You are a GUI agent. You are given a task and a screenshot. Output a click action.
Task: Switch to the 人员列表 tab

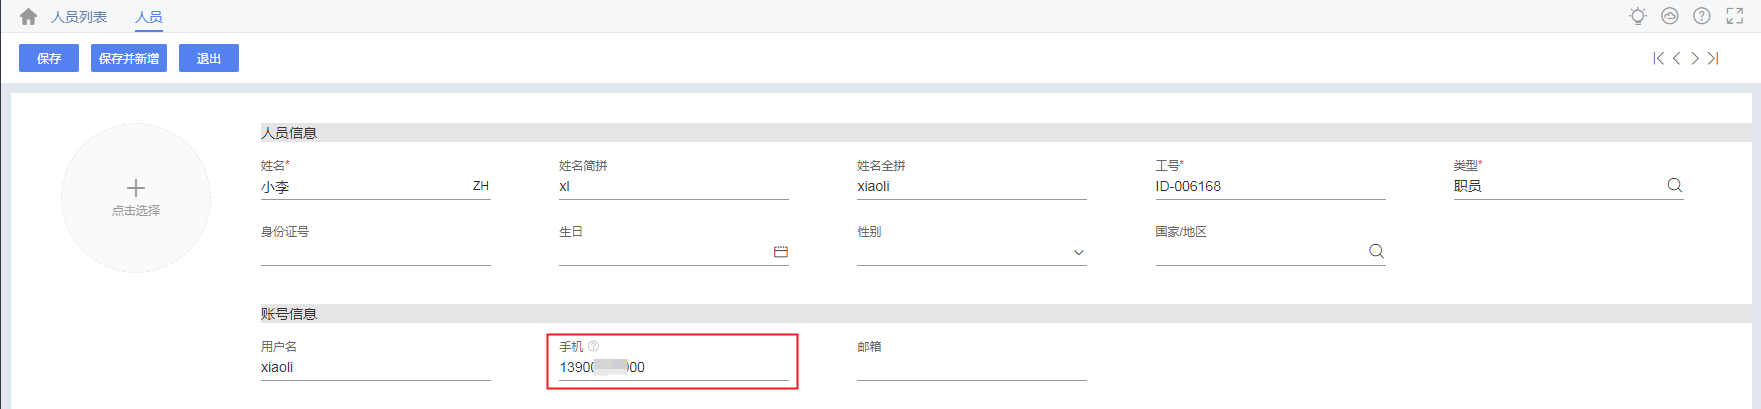coord(79,17)
